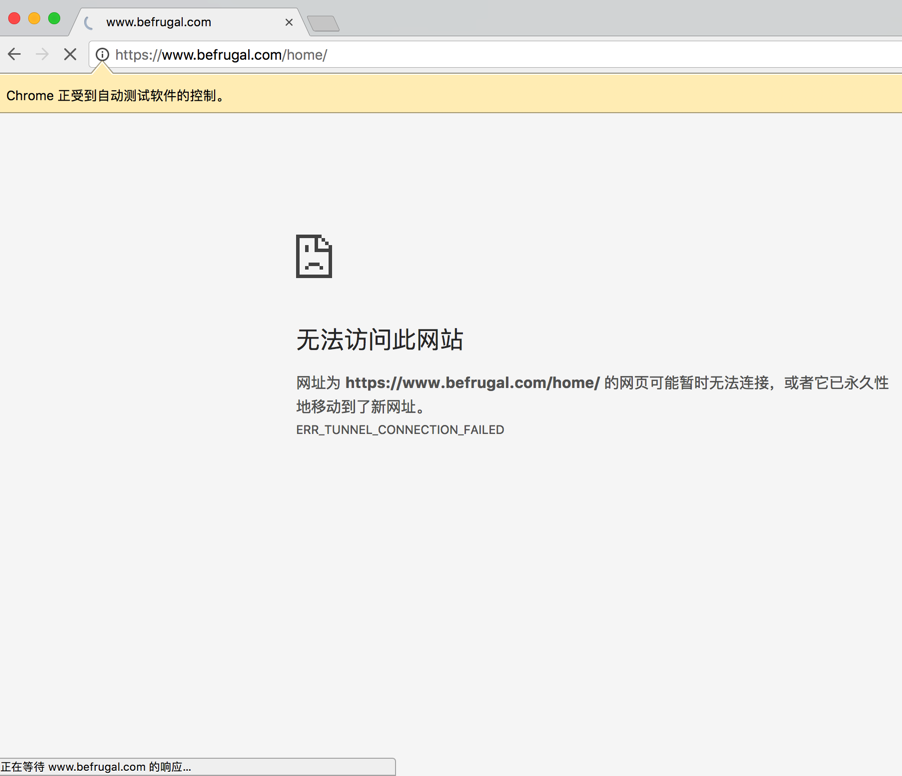
Task: Click the ERR_TUNNEL_CONNECTION_FAILED error code
Action: click(400, 430)
